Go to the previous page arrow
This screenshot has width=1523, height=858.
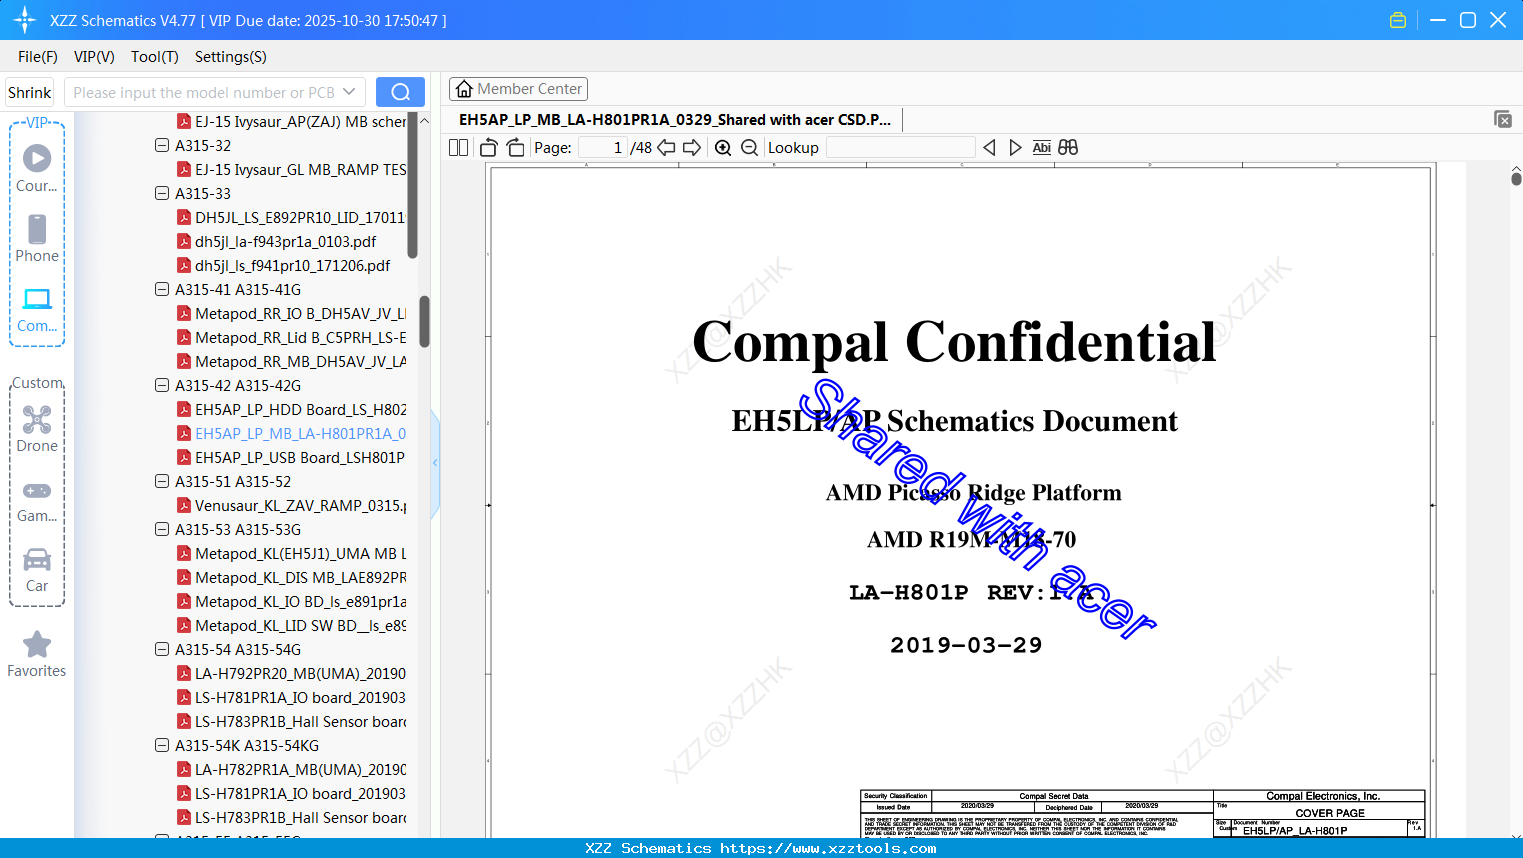[x=666, y=148]
